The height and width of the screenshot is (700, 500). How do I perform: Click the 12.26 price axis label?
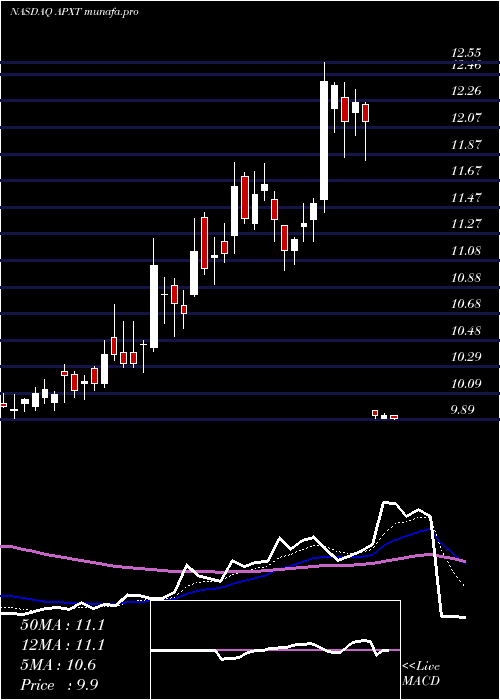point(466,92)
